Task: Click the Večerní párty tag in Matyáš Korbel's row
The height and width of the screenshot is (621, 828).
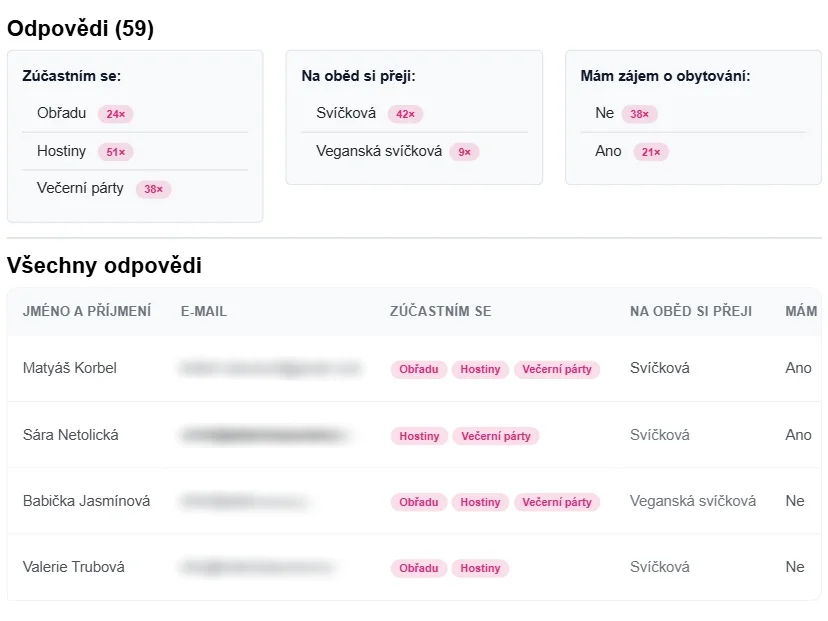Action: tap(557, 369)
